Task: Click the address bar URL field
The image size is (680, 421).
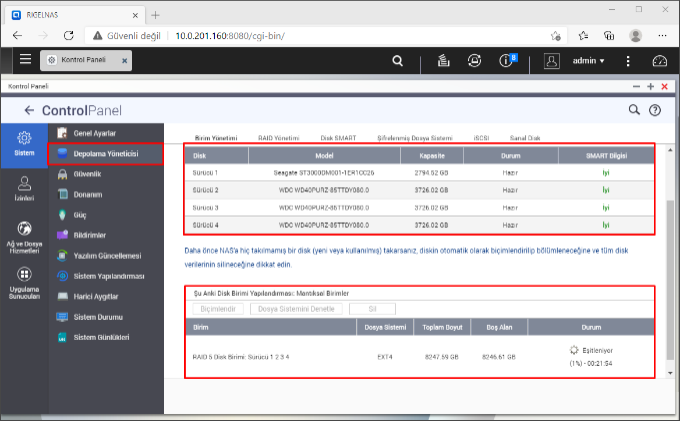Action: click(x=324, y=36)
